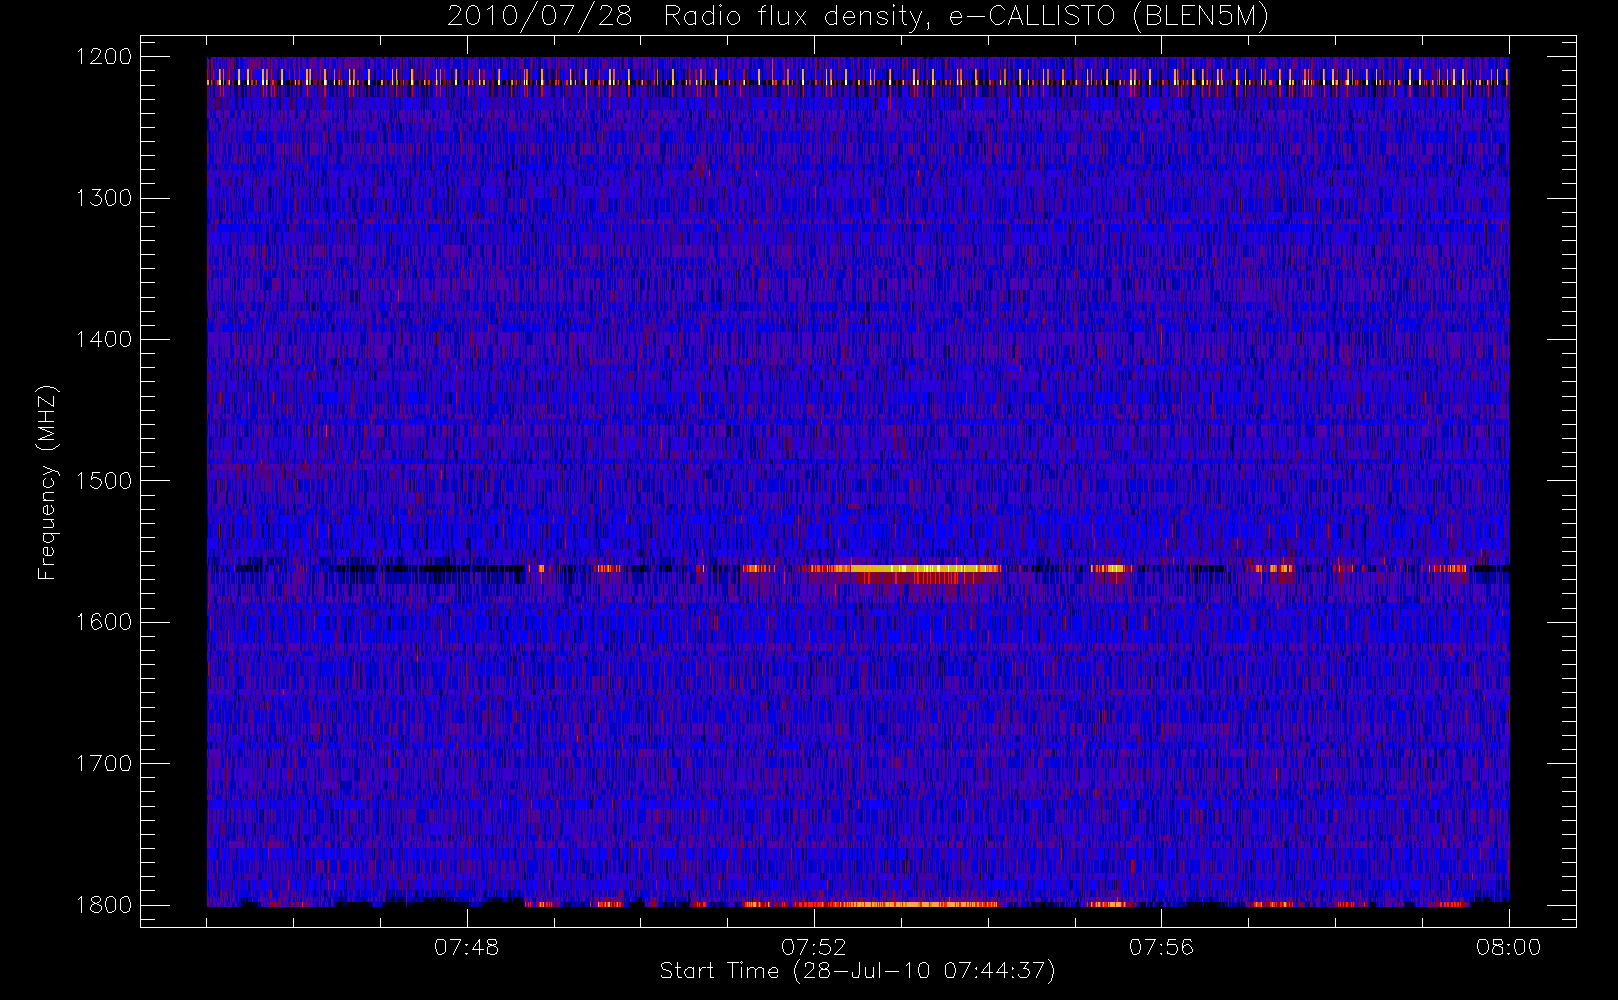1618x1000 pixels.
Task: Click the 1600 frequency tick label
Action: [104, 622]
